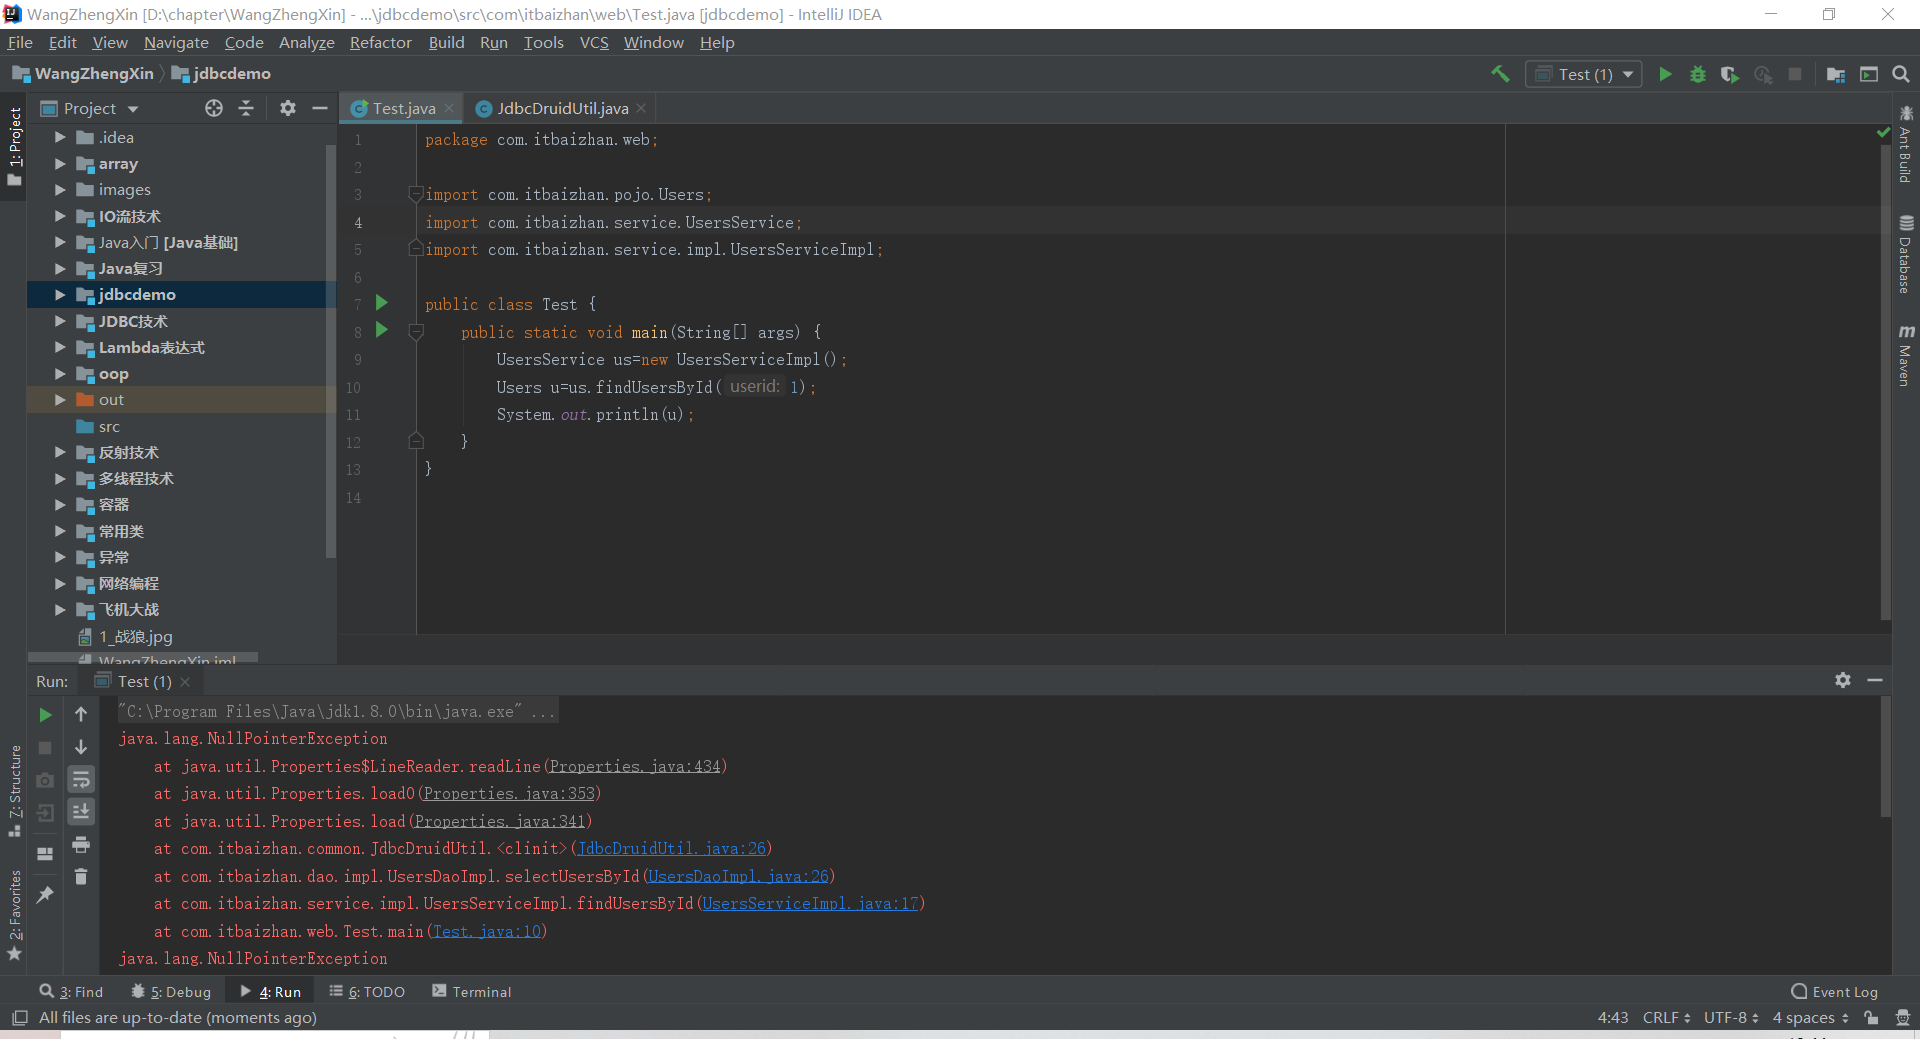Close the Test (1) run tab

(x=185, y=681)
